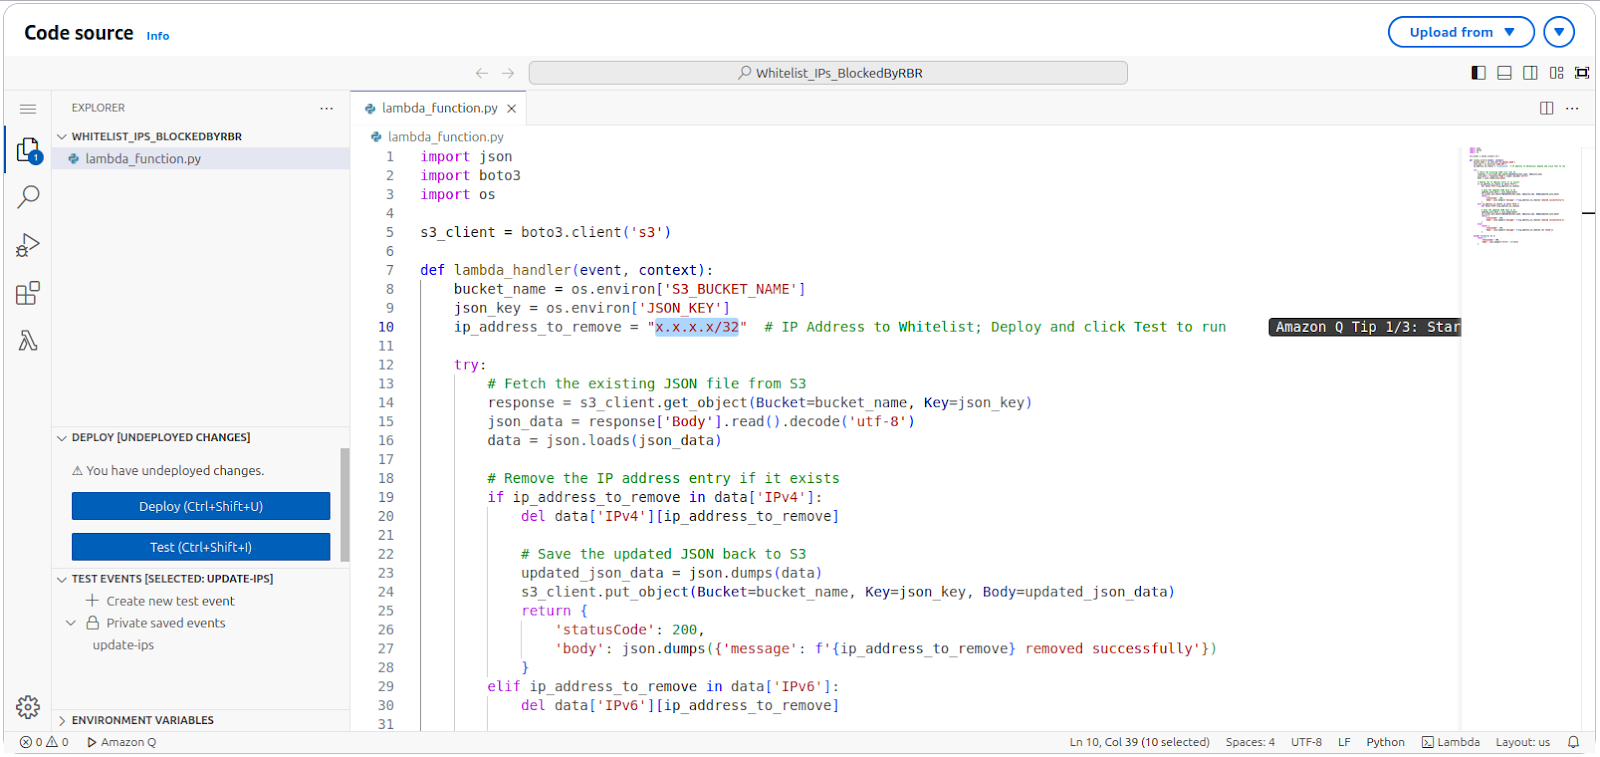The height and width of the screenshot is (757, 1600).
Task: Select the update-ips test event
Action: click(x=123, y=645)
